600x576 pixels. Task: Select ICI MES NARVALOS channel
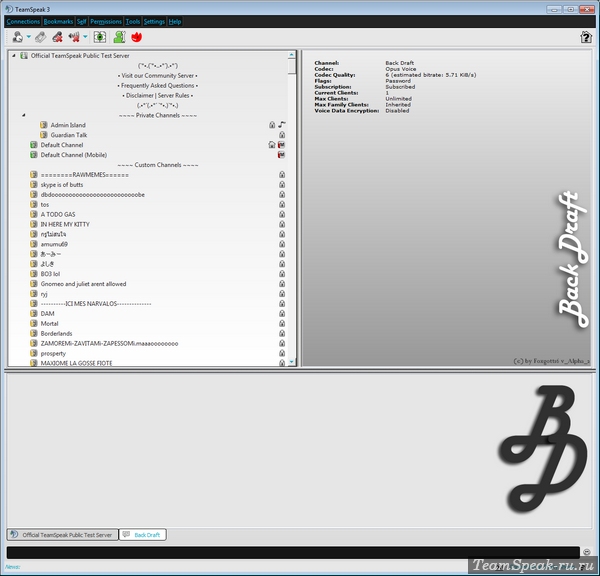[96, 304]
